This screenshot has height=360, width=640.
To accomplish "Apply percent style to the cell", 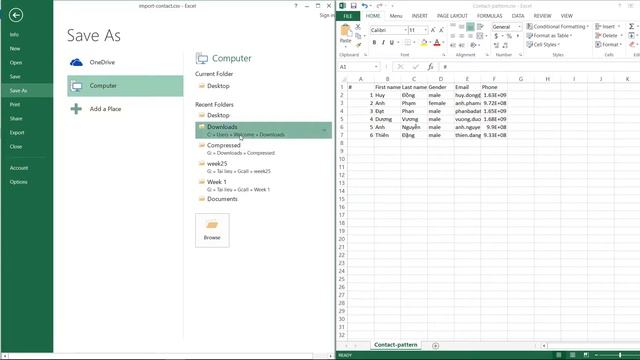I will pos(509,36).
